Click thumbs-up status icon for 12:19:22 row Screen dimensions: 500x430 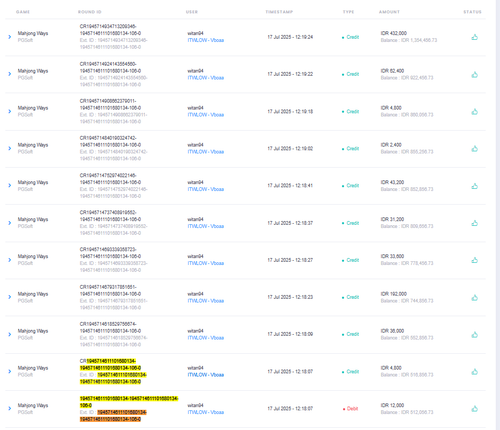tap(475, 75)
